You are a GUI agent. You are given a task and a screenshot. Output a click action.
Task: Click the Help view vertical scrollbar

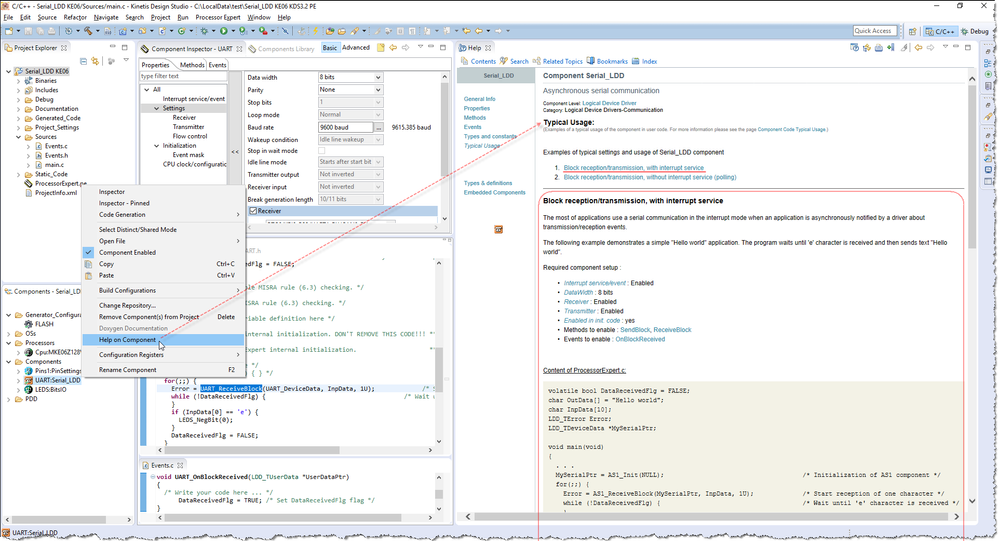pyautogui.click(x=972, y=290)
